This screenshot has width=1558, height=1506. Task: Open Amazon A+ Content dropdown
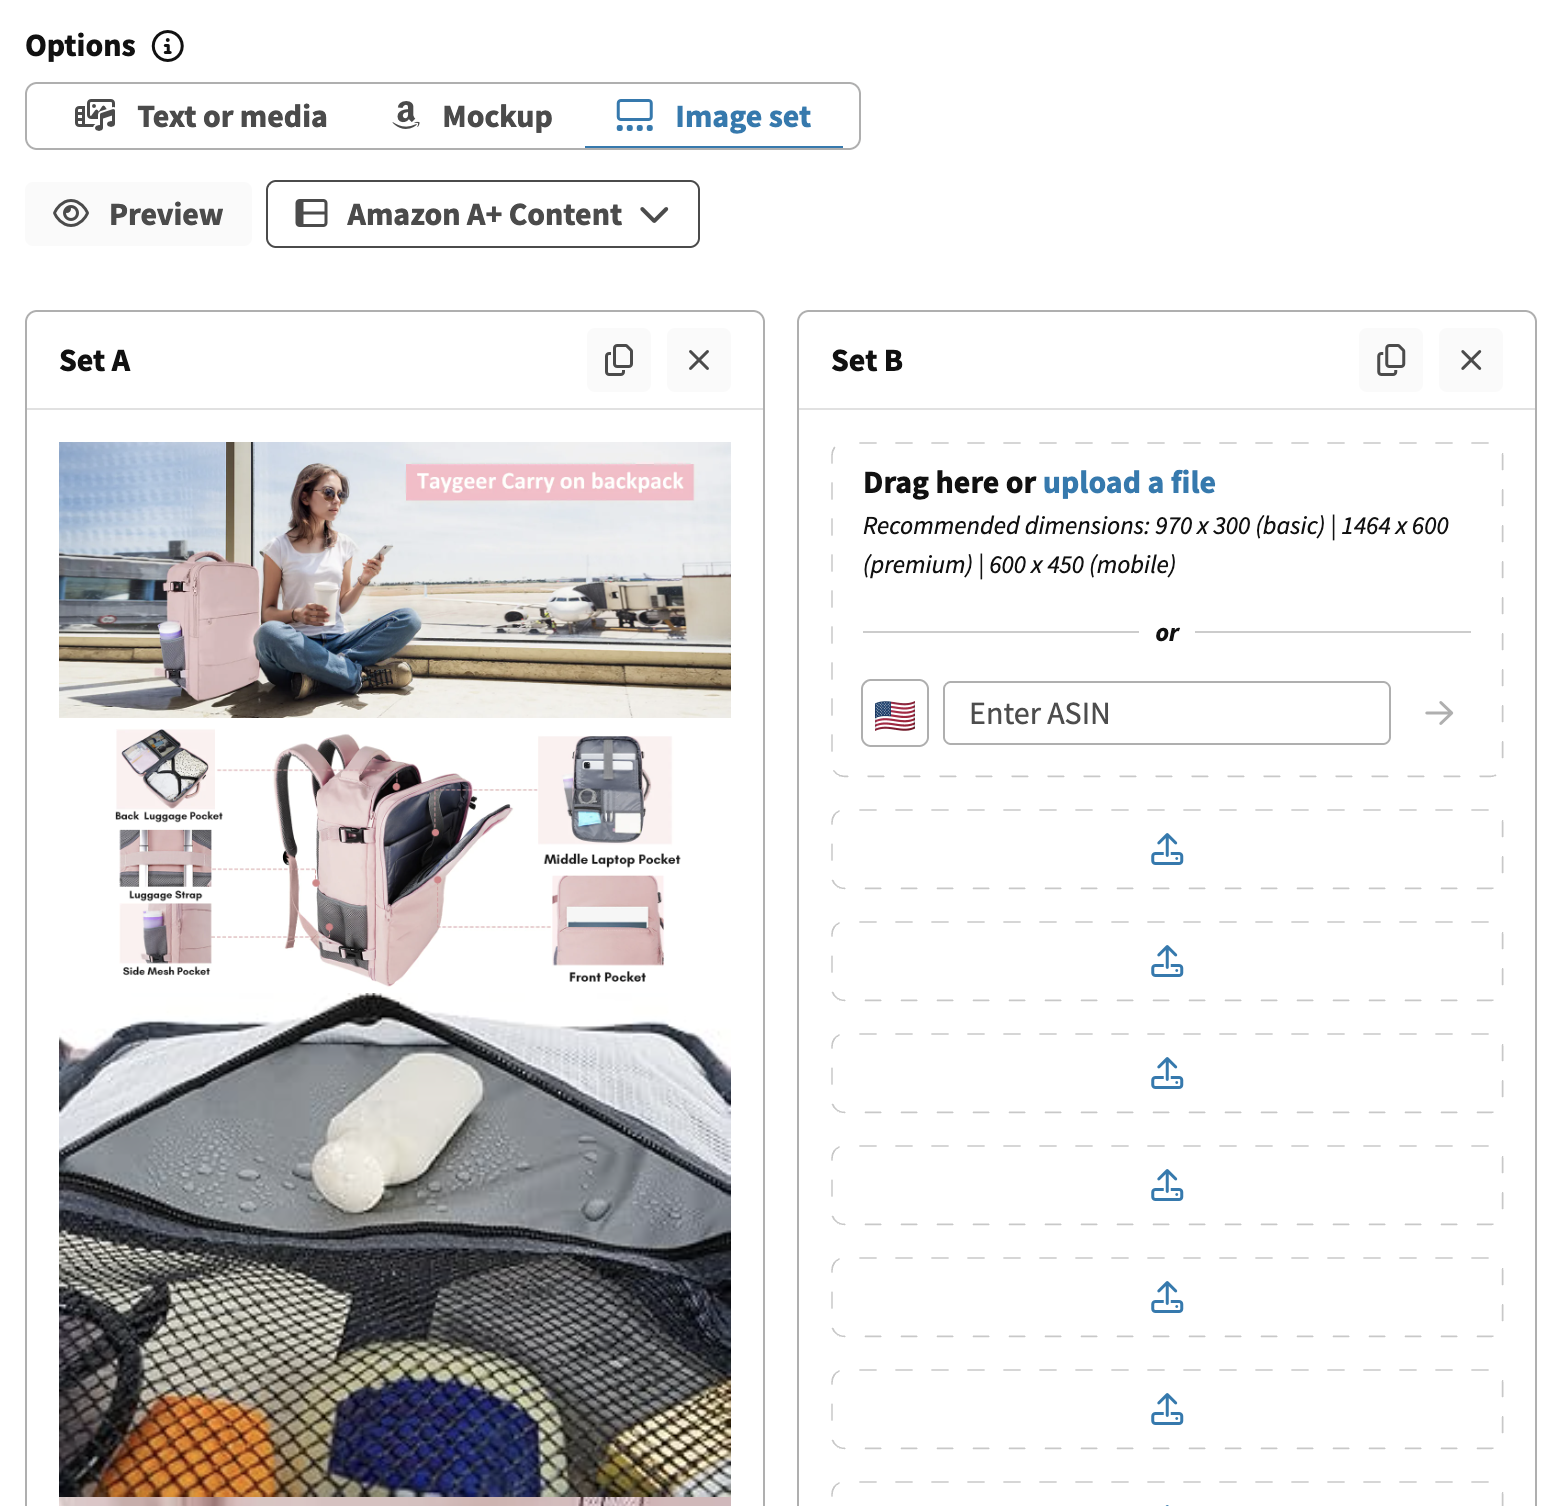point(483,214)
